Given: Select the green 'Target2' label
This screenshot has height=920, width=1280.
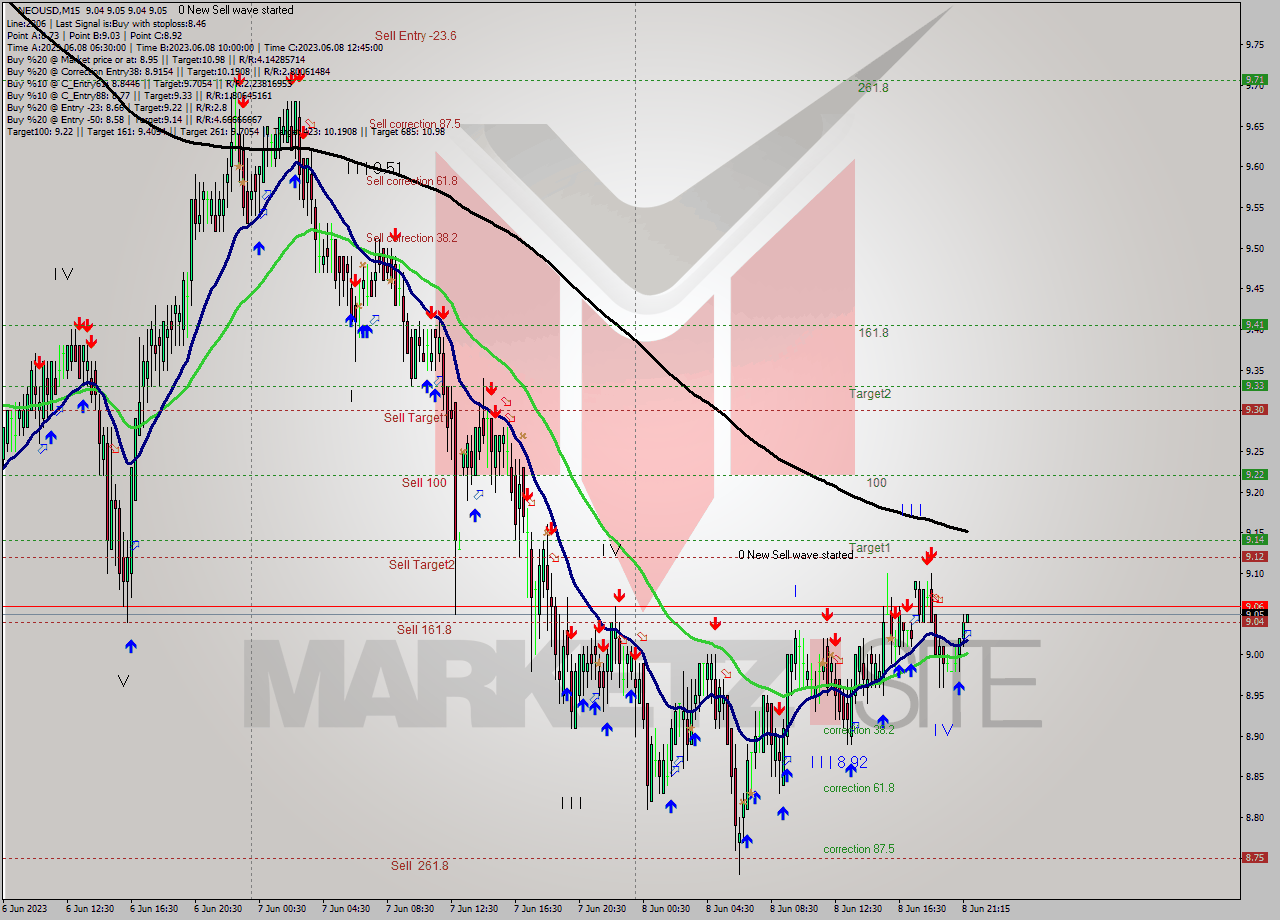Looking at the screenshot, I should [870, 394].
